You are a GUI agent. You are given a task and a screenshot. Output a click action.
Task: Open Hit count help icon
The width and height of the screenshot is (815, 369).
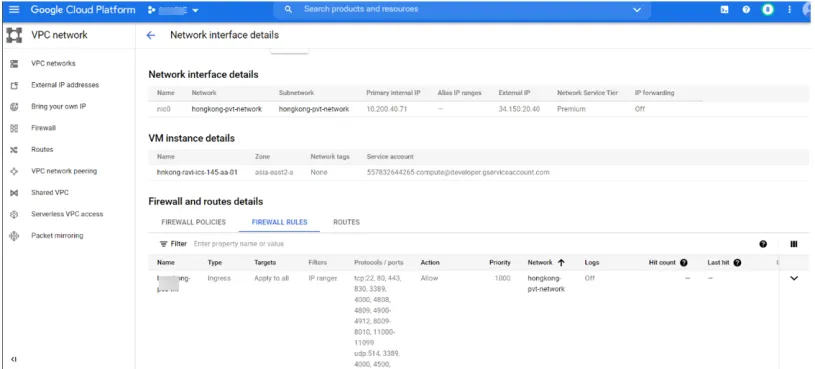[x=683, y=262]
